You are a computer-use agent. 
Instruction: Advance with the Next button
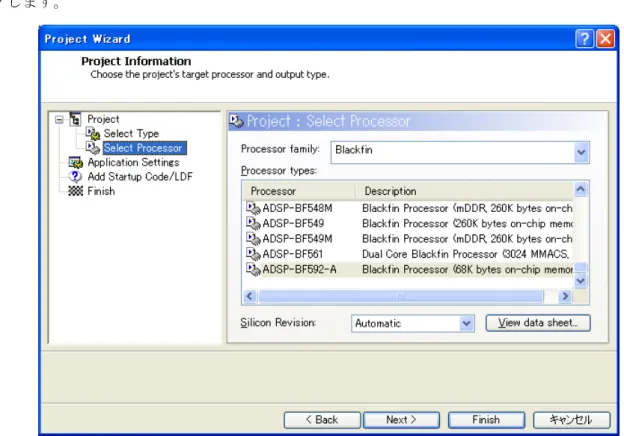click(401, 420)
